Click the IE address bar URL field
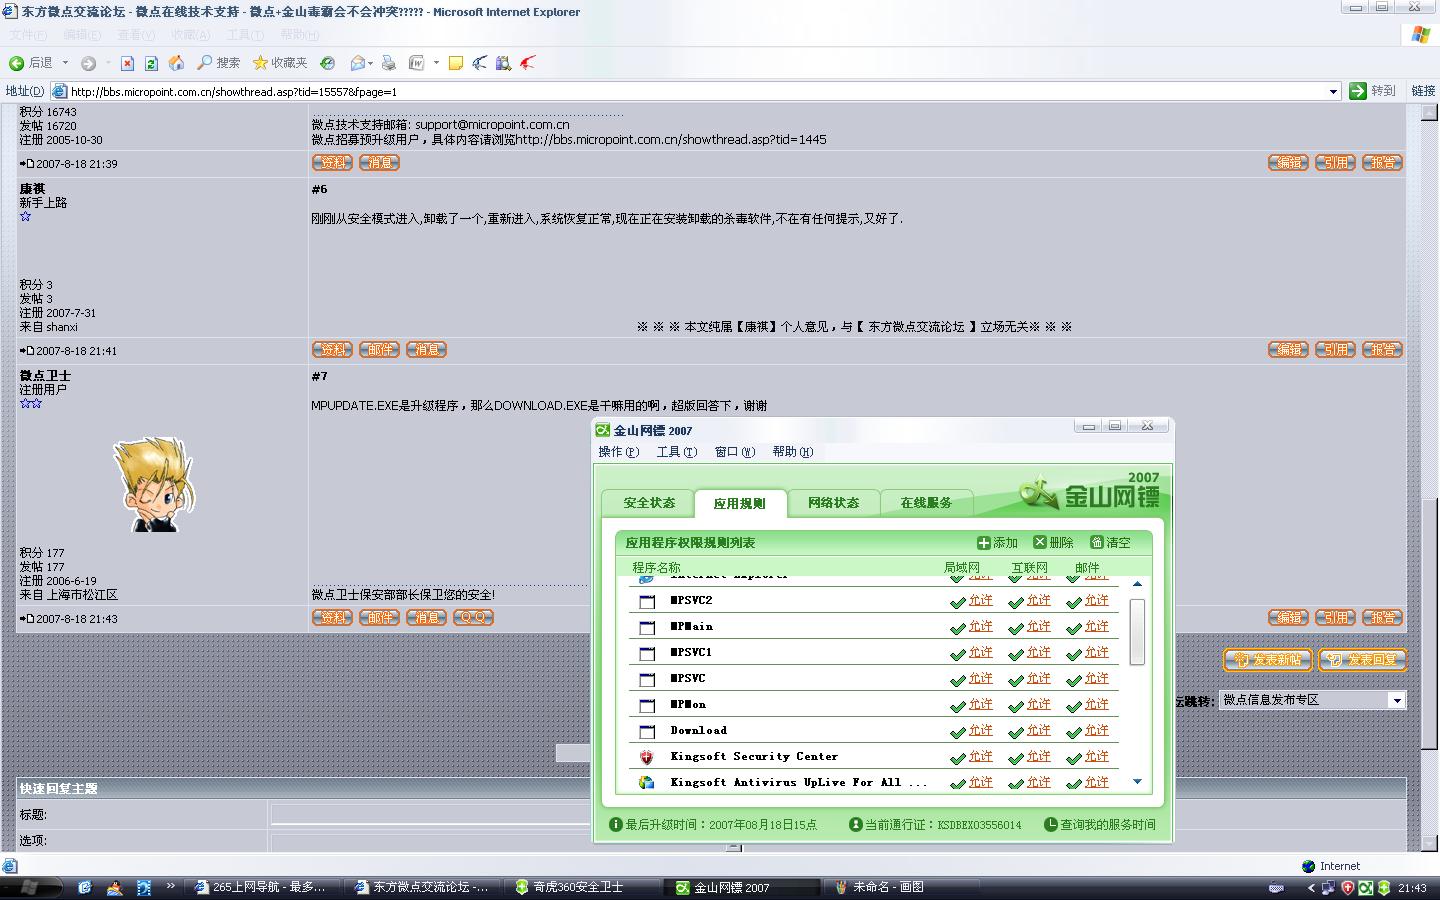The image size is (1440, 900). [x=695, y=91]
